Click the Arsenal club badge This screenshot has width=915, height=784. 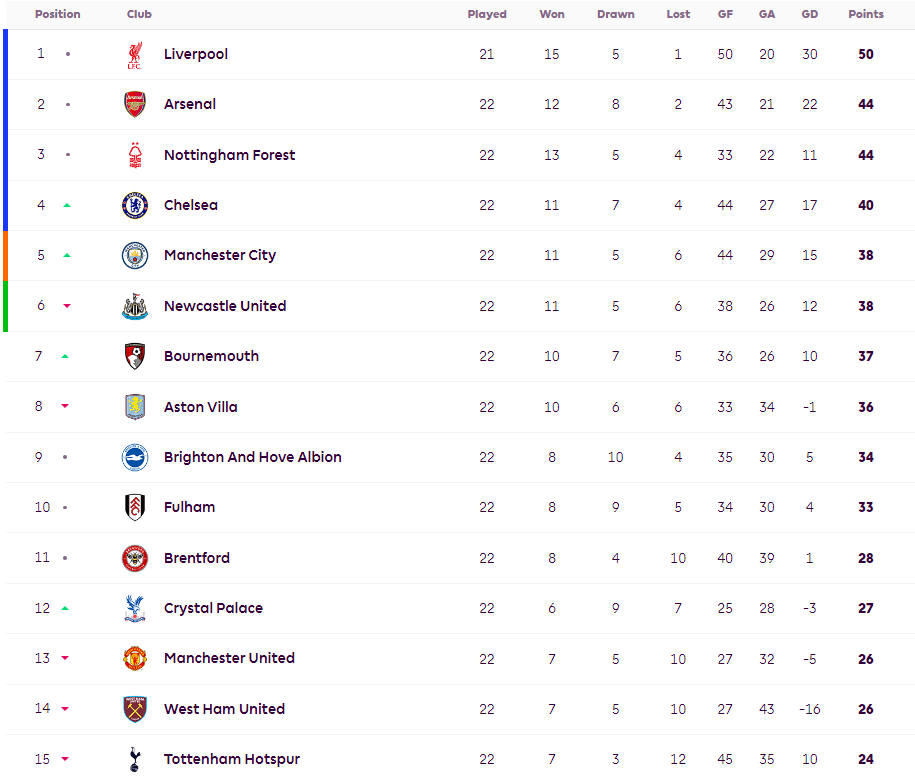click(x=135, y=104)
